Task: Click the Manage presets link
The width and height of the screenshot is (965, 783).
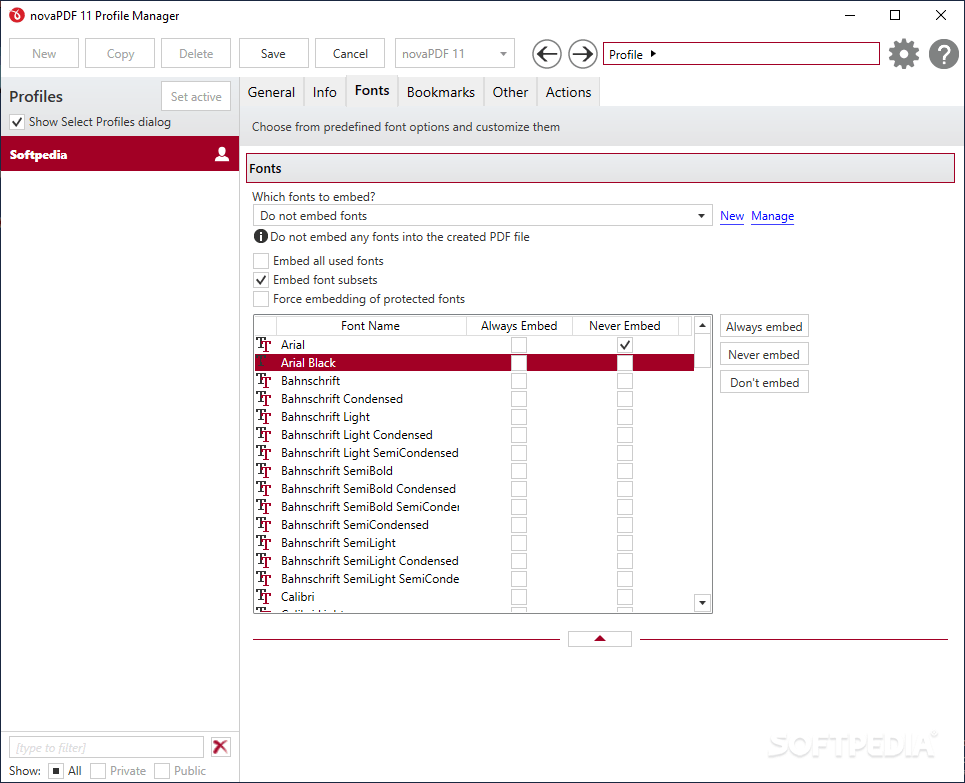Action: 772,216
